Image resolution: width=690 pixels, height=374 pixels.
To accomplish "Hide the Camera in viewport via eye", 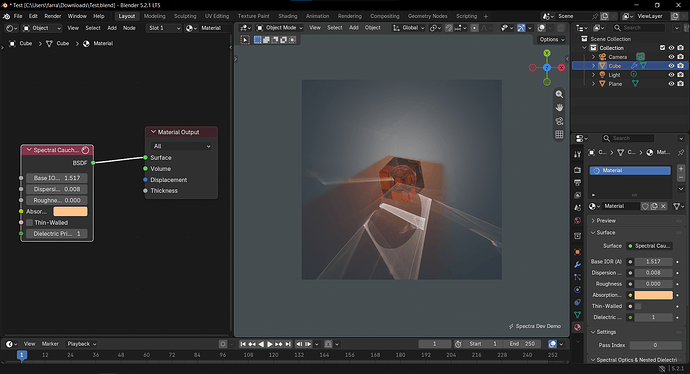I will 671,57.
